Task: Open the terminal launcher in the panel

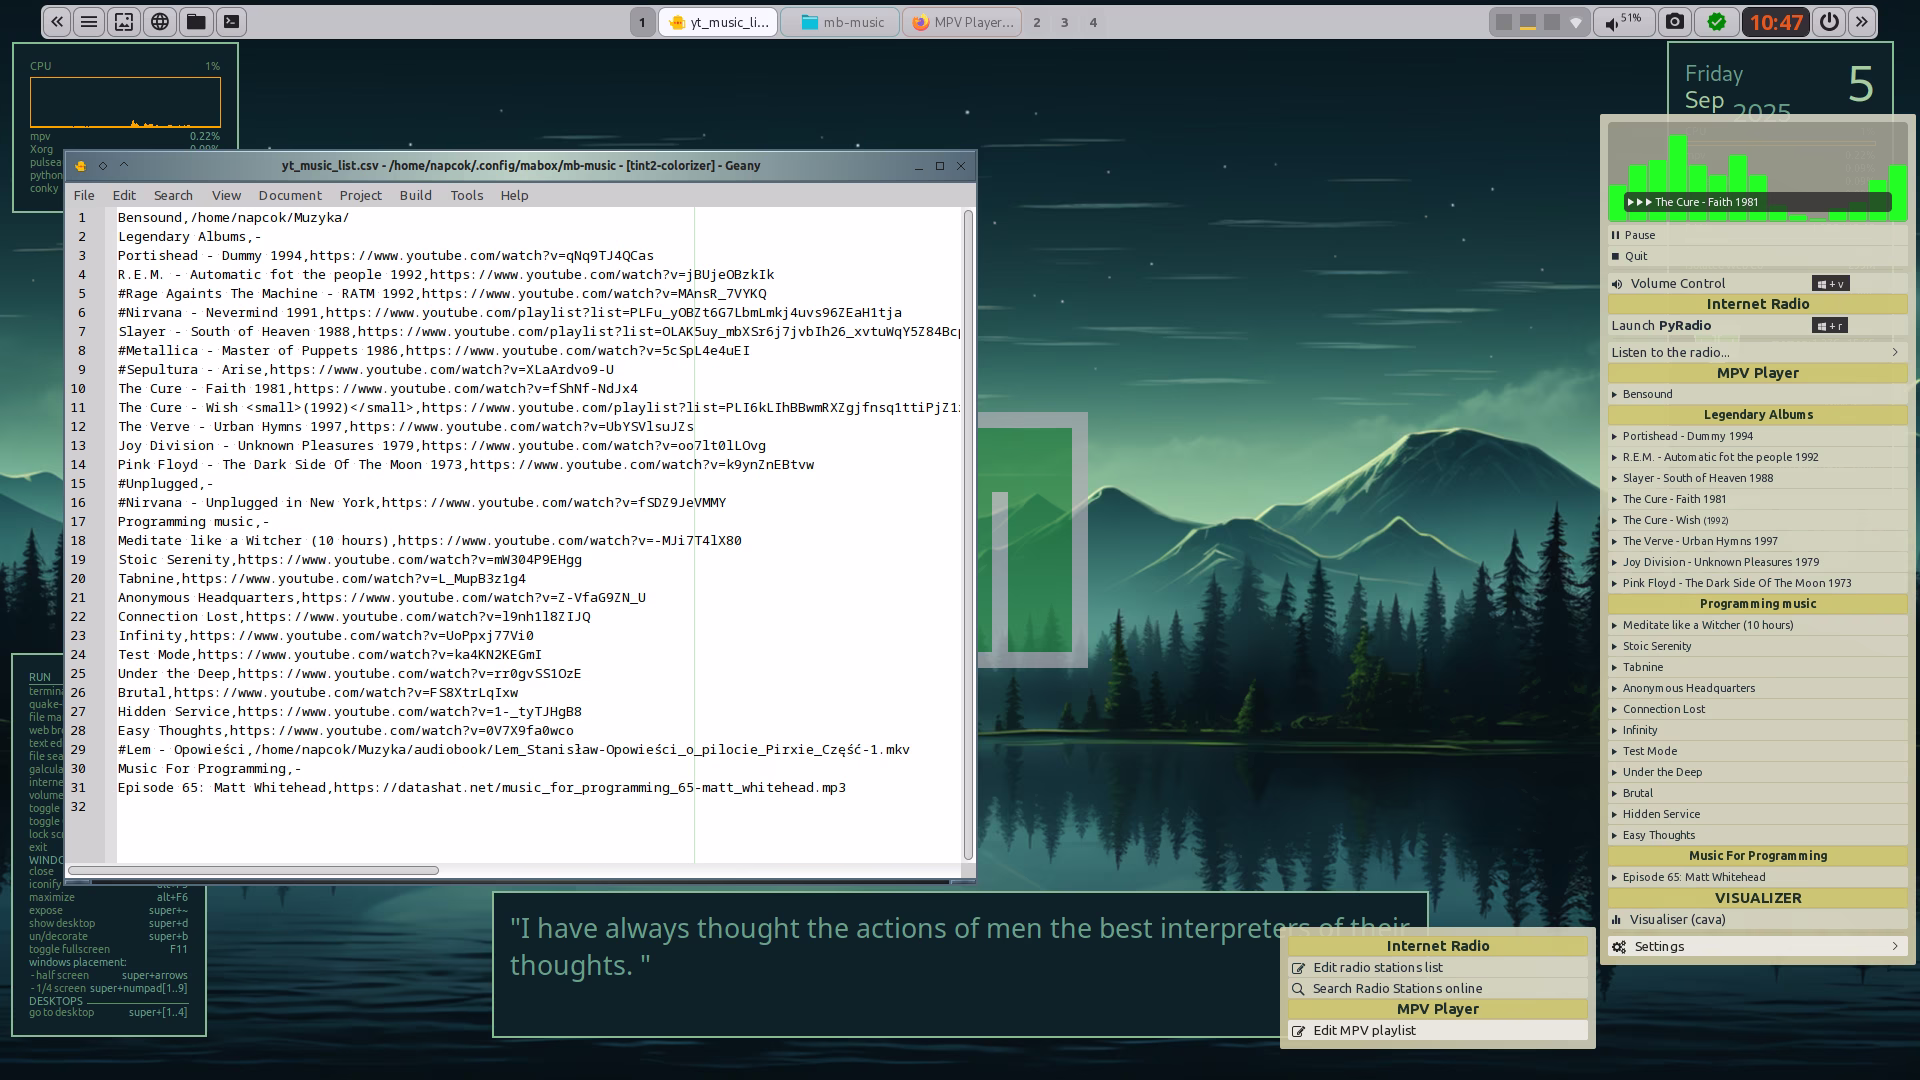Action: coord(231,22)
